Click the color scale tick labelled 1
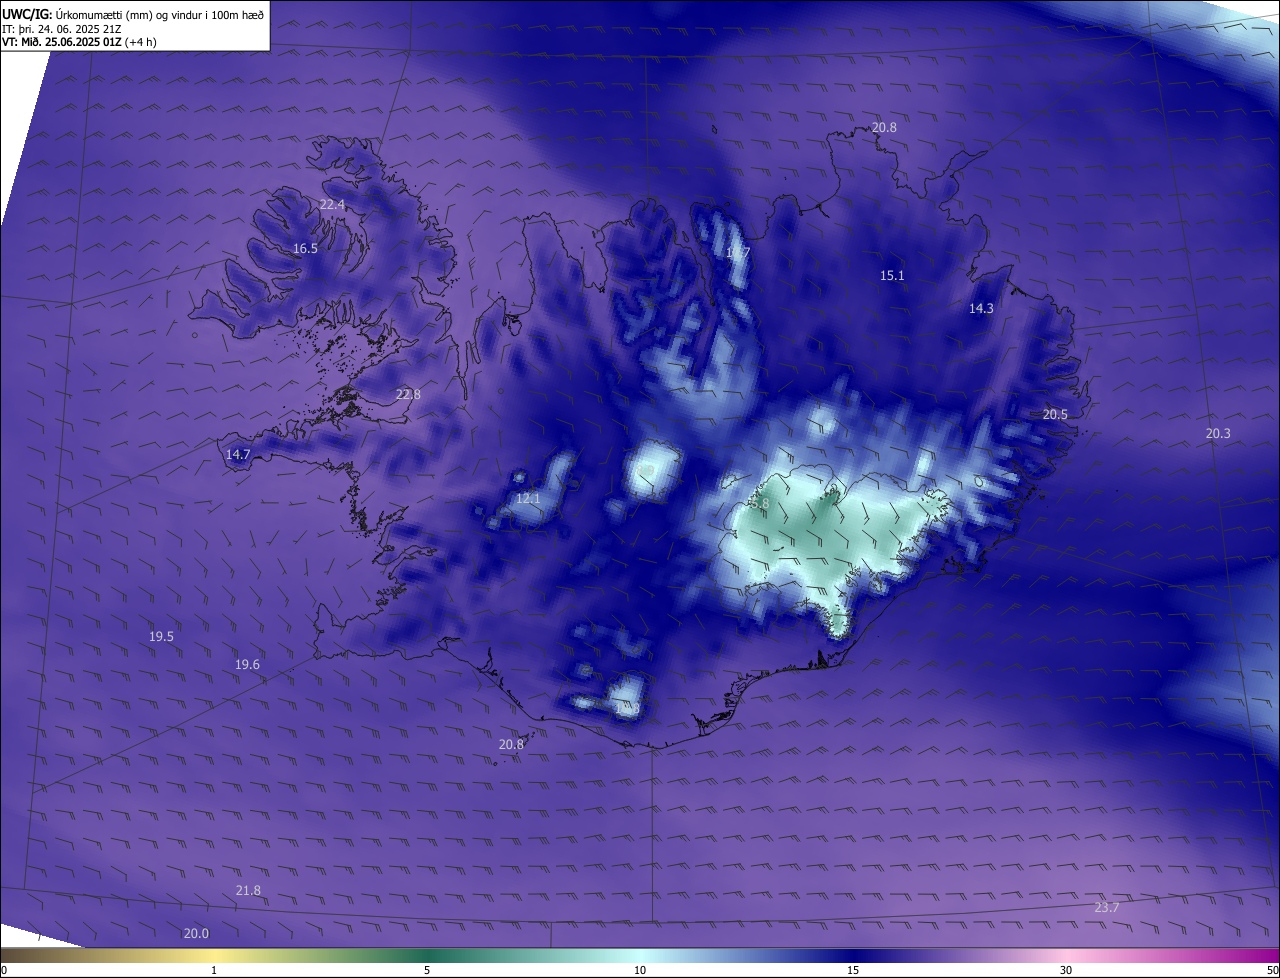 coord(214,970)
